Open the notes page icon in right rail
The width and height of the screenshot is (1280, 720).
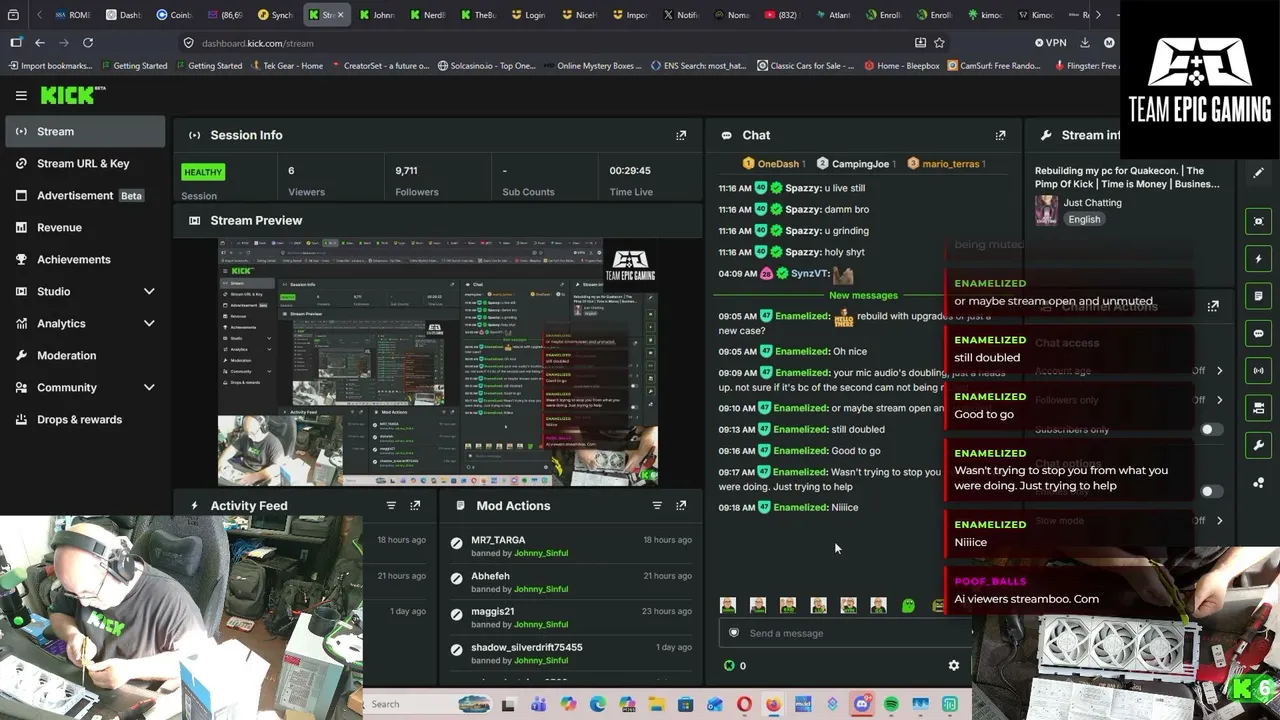point(1259,296)
